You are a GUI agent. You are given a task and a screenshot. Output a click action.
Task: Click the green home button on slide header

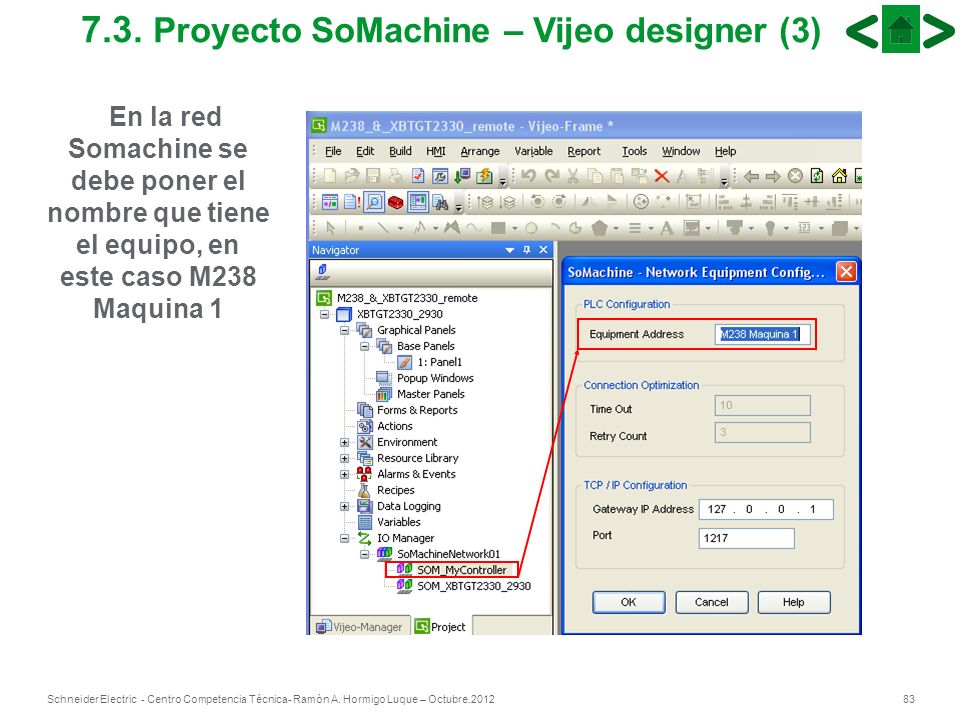(900, 29)
